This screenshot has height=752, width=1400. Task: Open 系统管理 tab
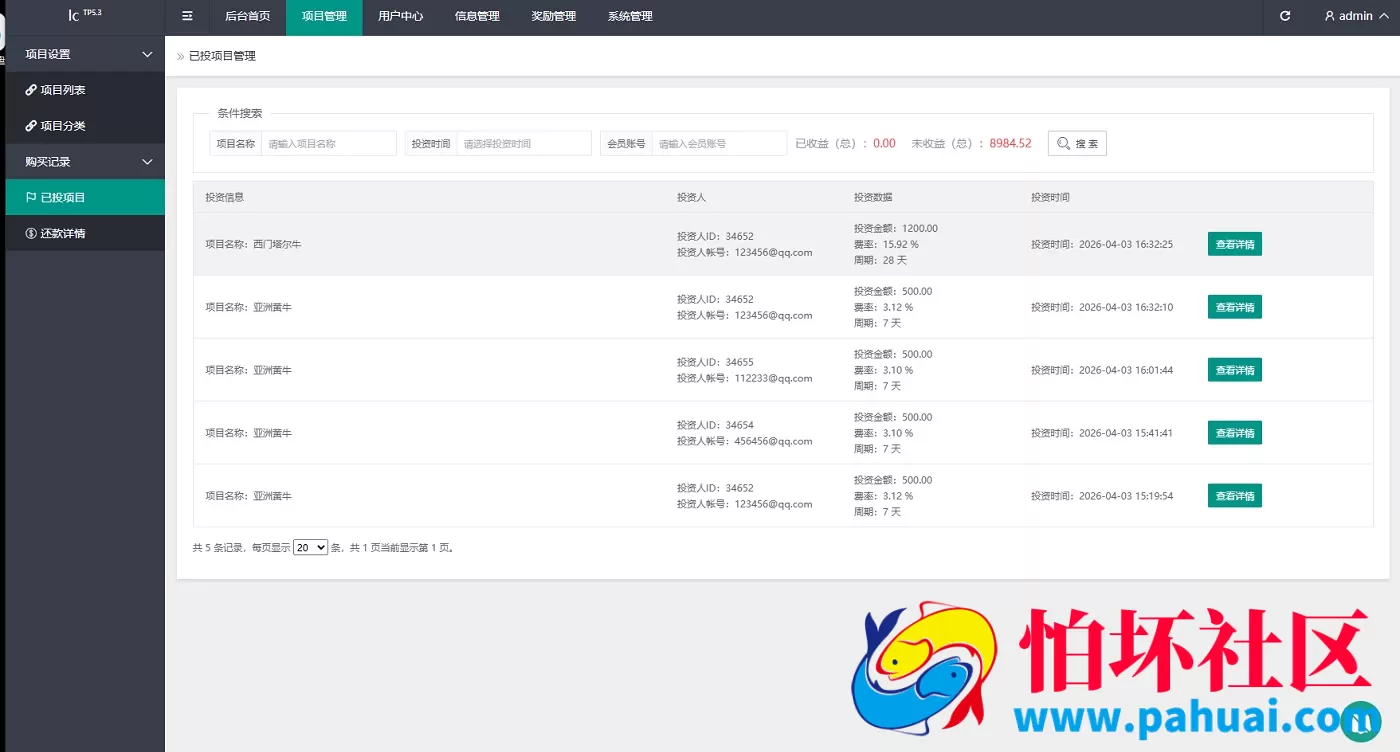(x=630, y=16)
